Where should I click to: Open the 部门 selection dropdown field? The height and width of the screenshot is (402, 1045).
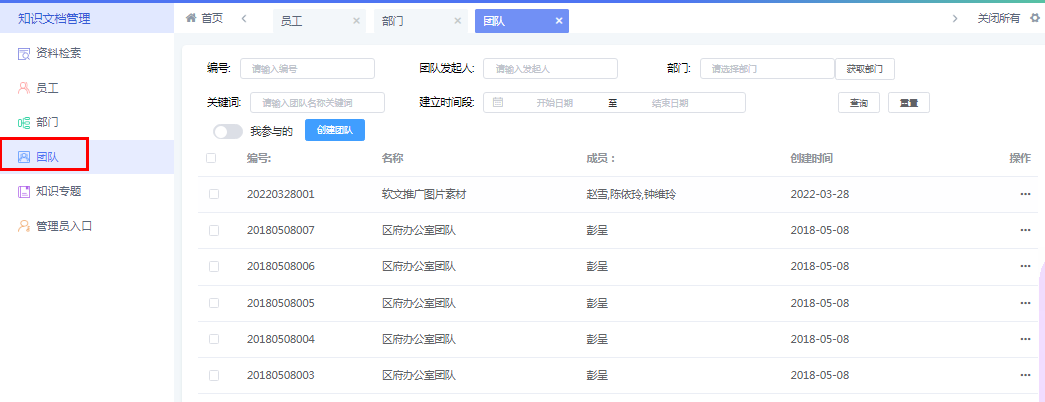(x=766, y=68)
